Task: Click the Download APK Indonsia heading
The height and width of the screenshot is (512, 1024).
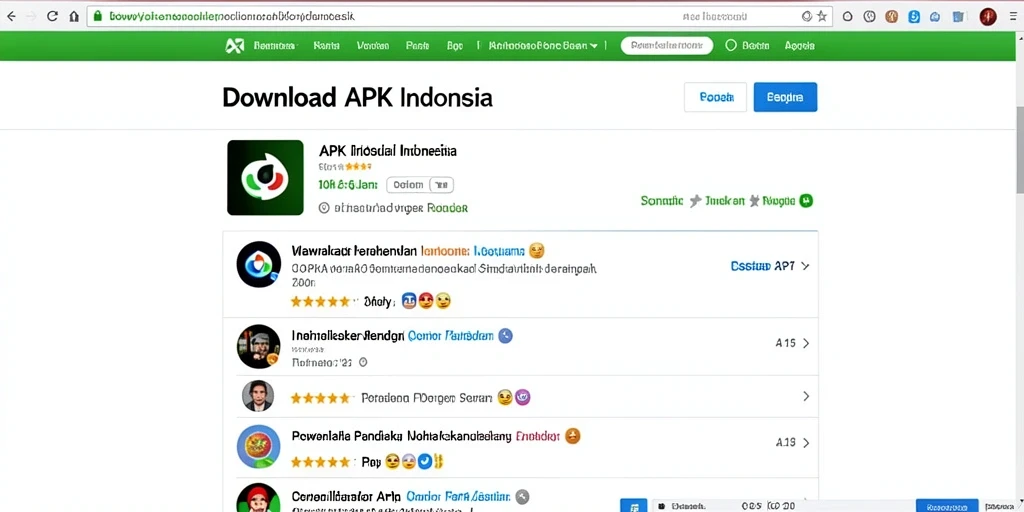Action: (357, 98)
